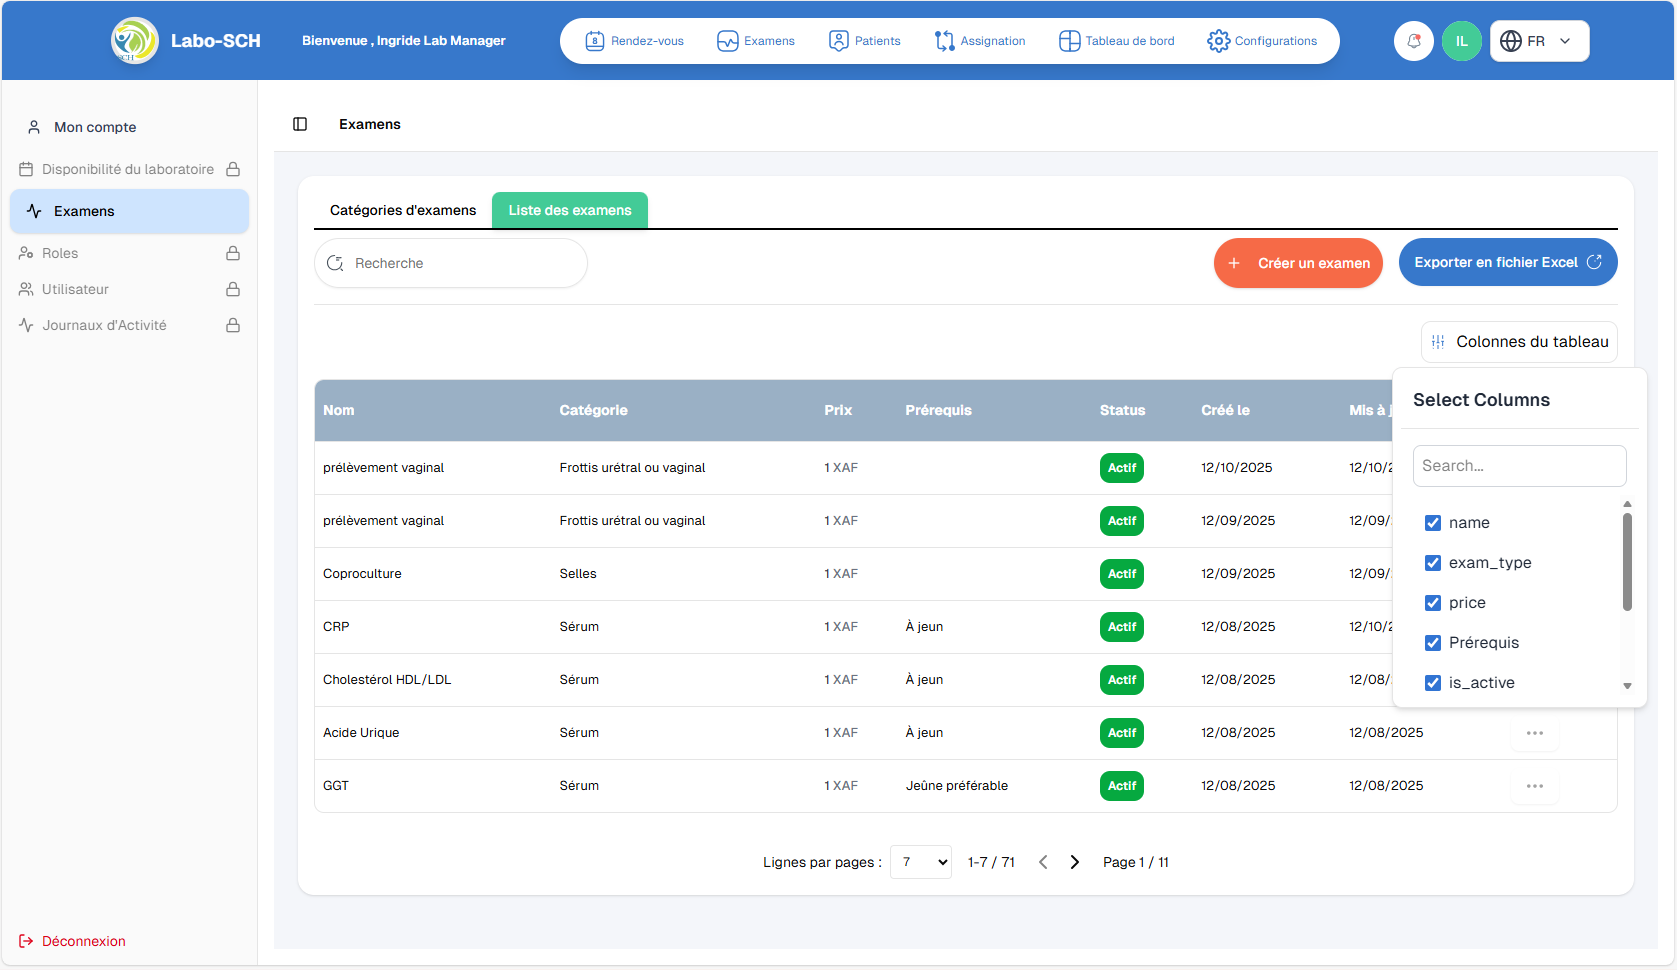Click Créer un examen button
Viewport: 1677px width, 970px height.
1298,263
